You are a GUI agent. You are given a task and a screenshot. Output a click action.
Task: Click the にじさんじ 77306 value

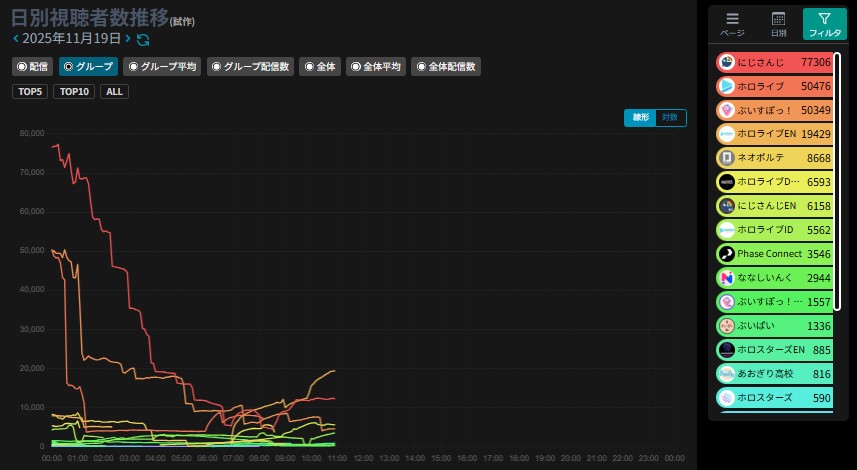tap(816, 62)
